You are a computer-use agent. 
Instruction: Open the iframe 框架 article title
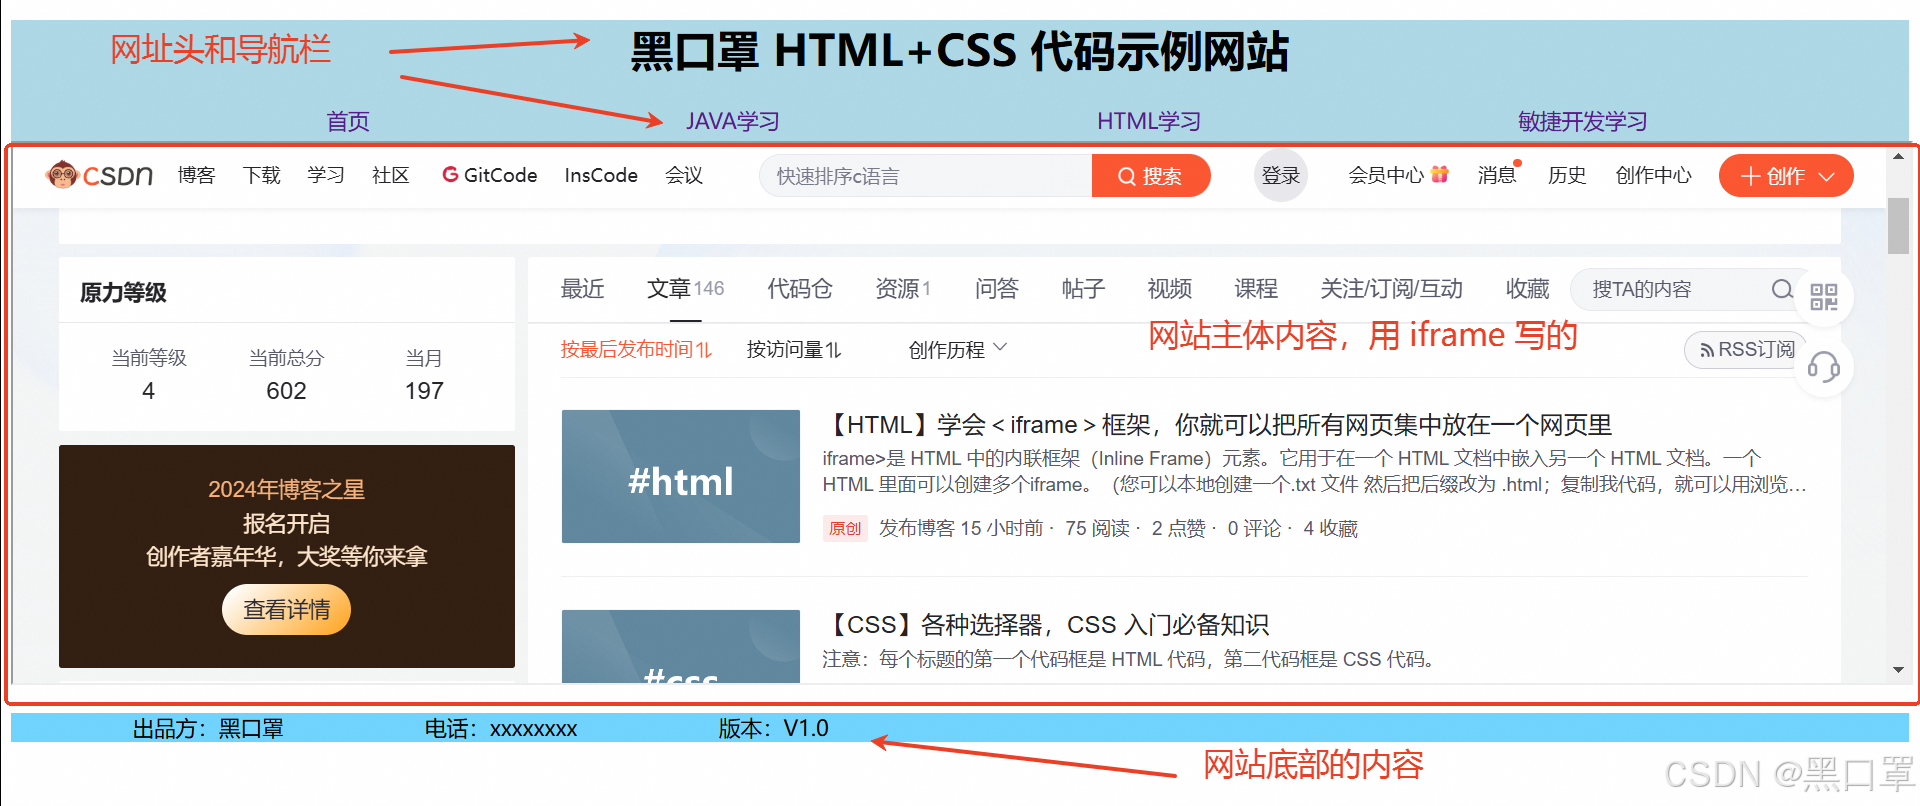1217,425
